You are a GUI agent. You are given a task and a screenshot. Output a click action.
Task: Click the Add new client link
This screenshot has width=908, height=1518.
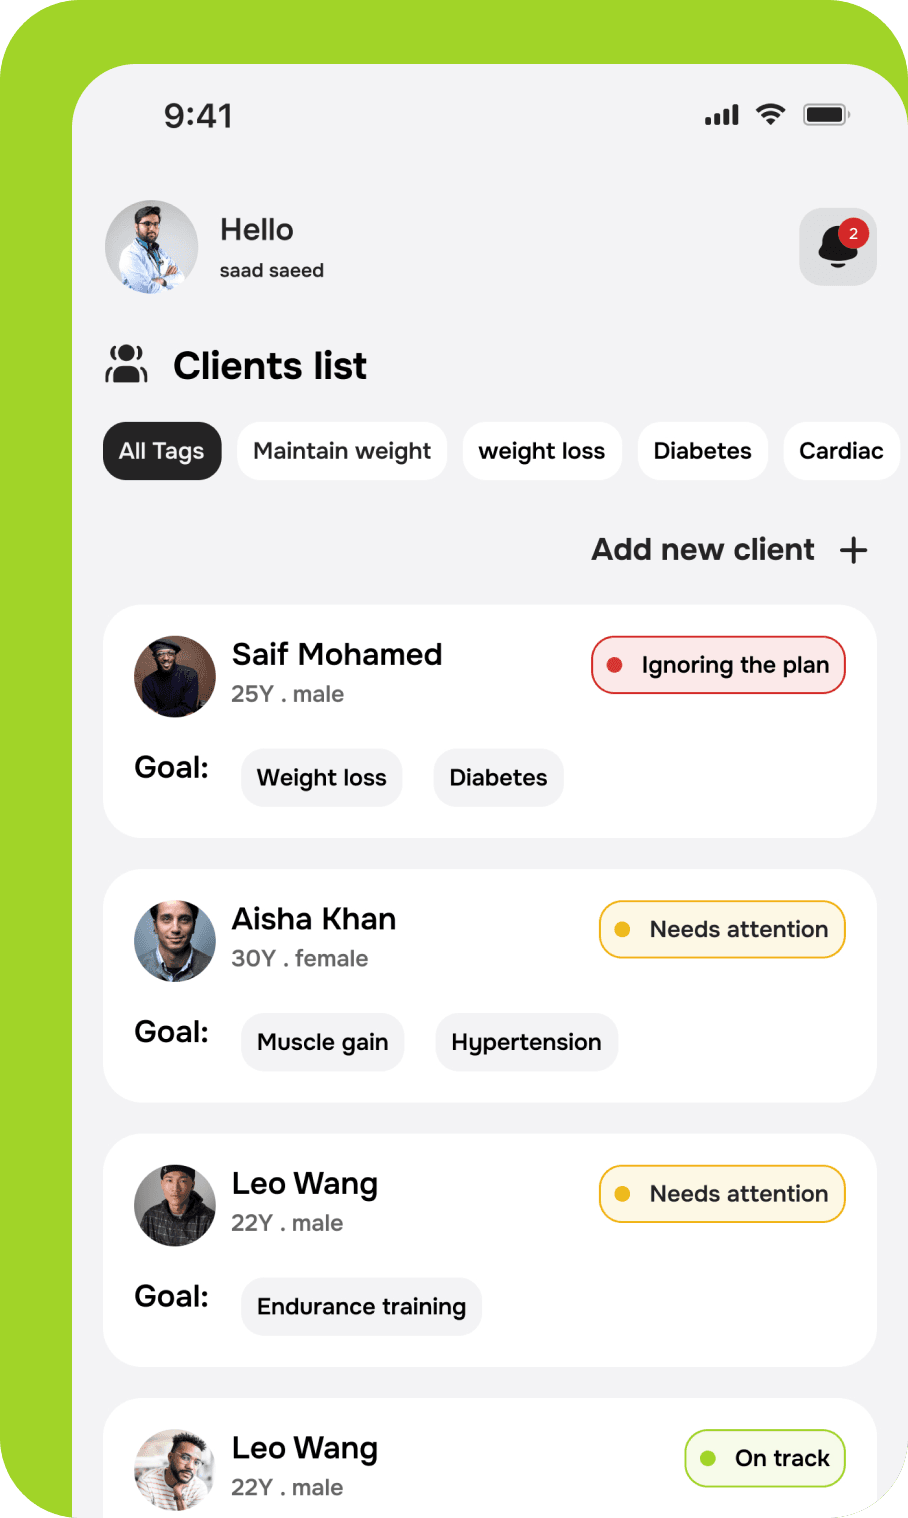pos(703,550)
